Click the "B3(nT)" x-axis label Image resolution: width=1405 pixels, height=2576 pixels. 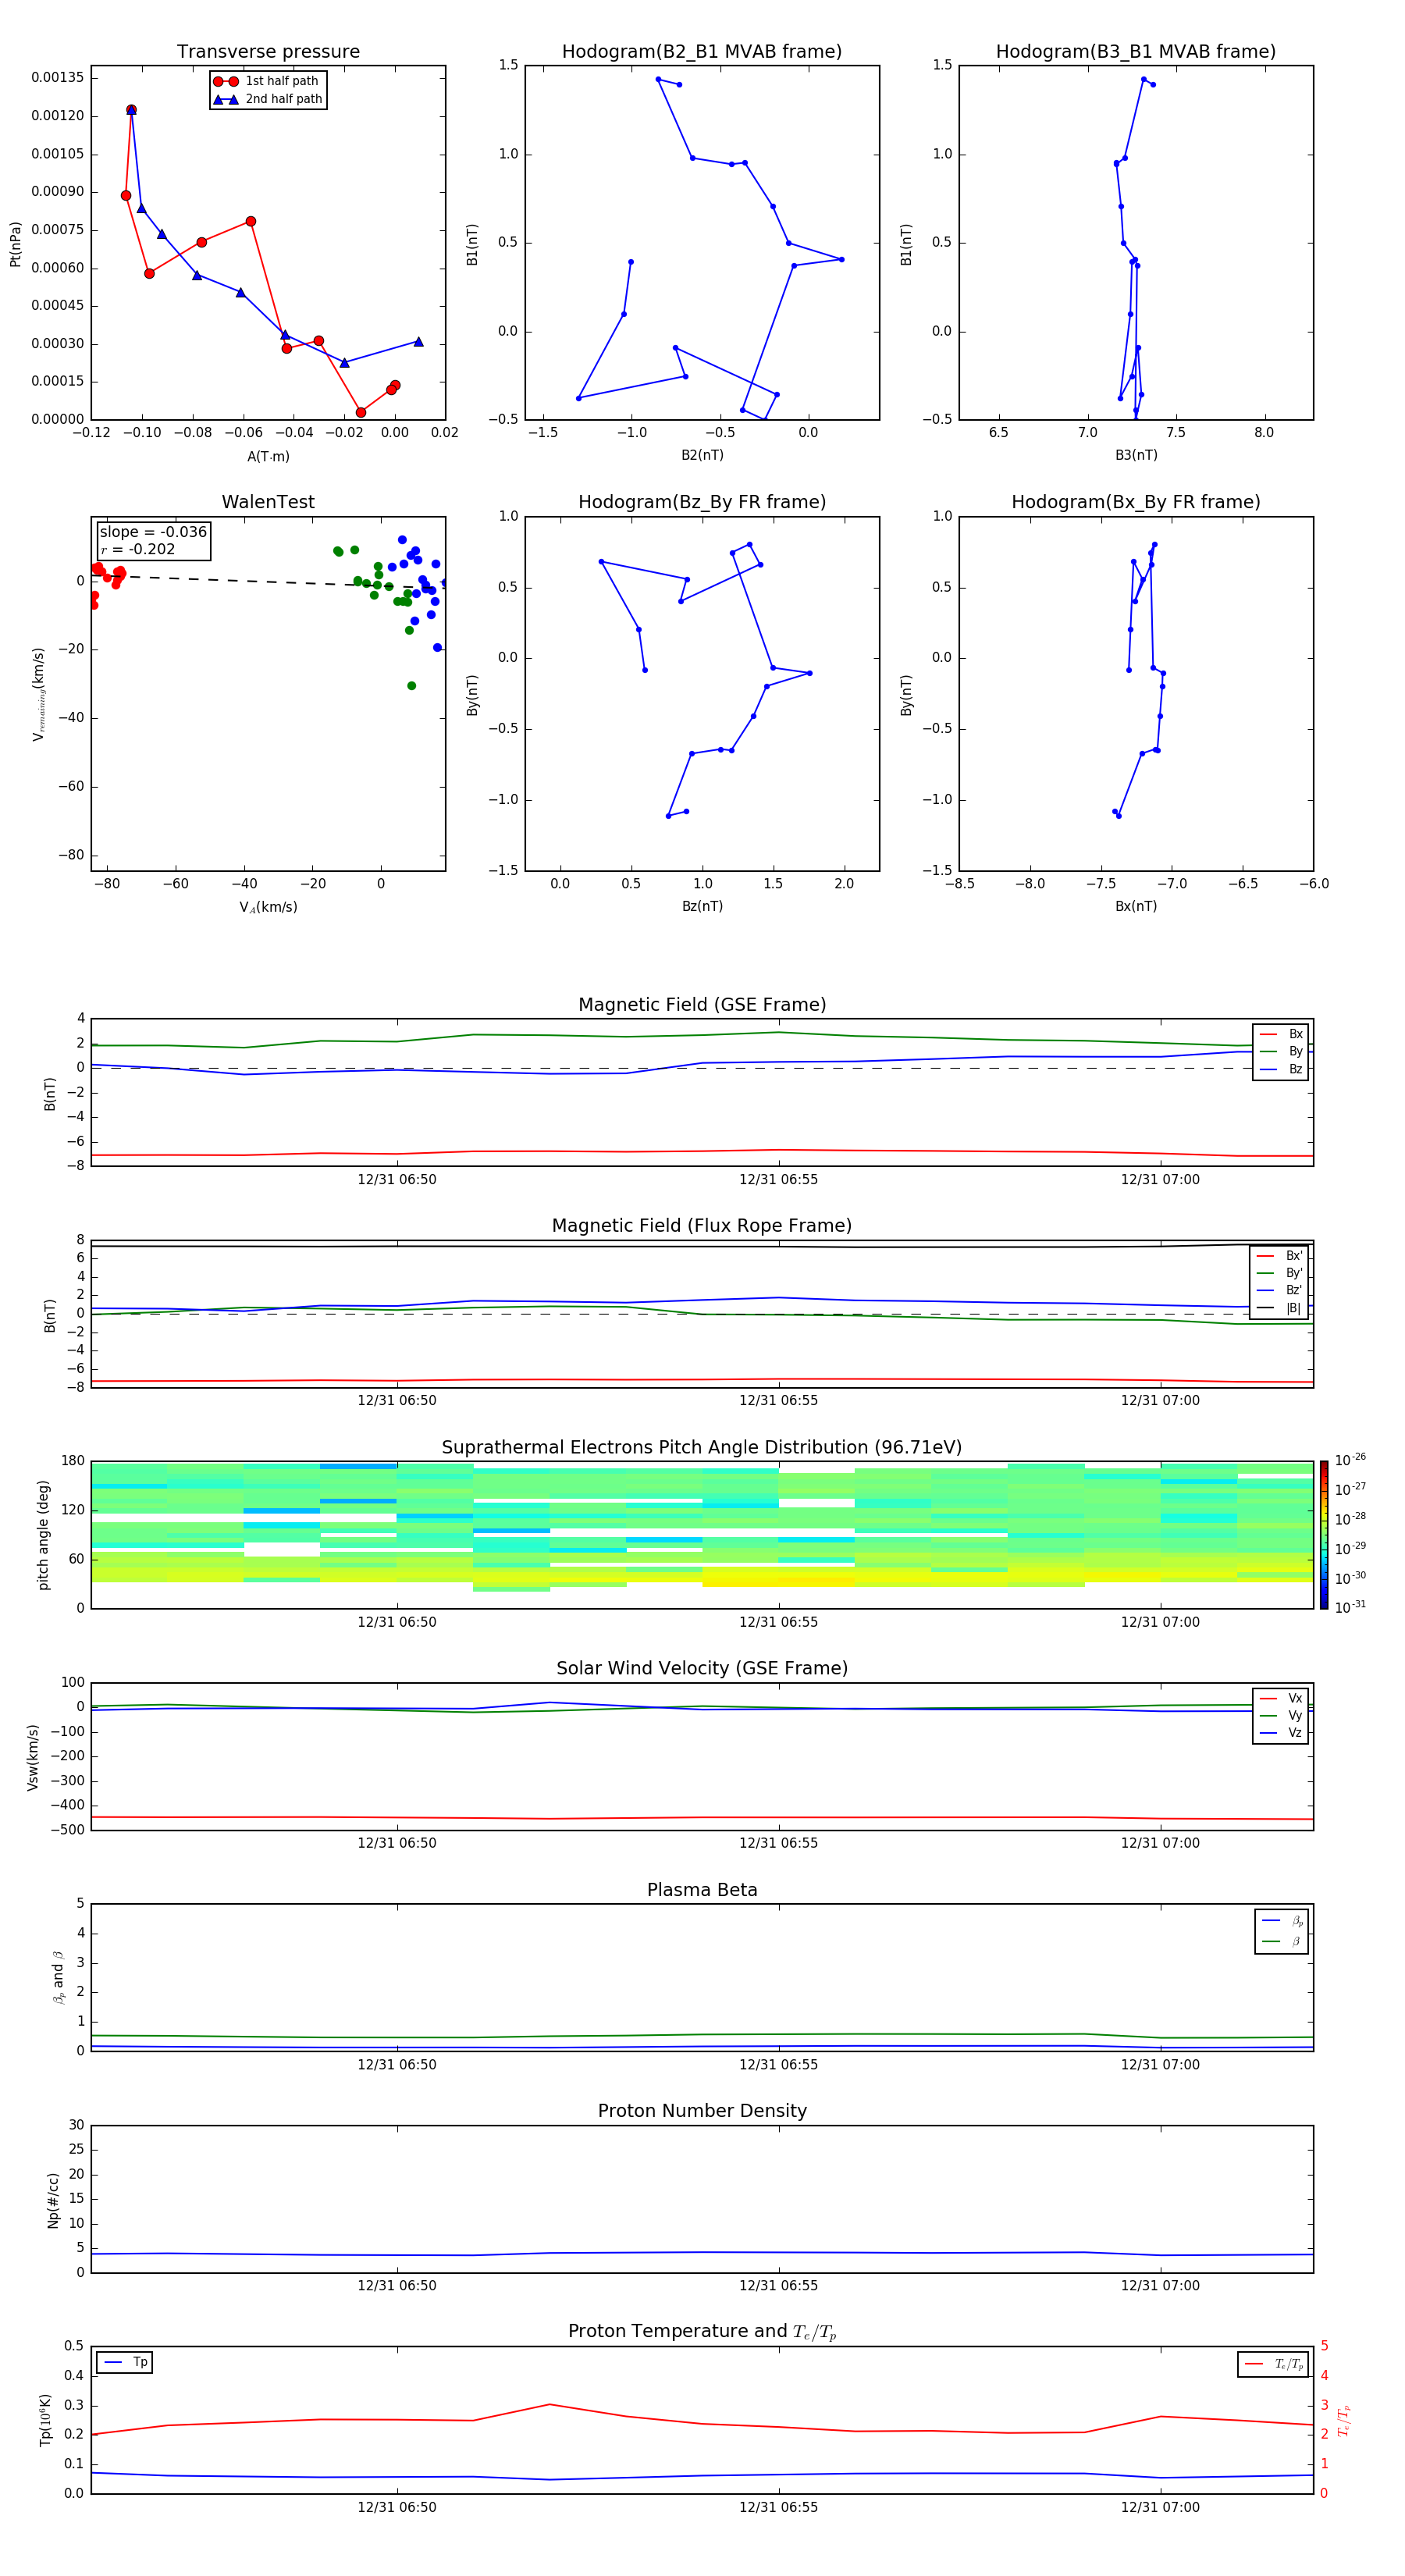1136,455
